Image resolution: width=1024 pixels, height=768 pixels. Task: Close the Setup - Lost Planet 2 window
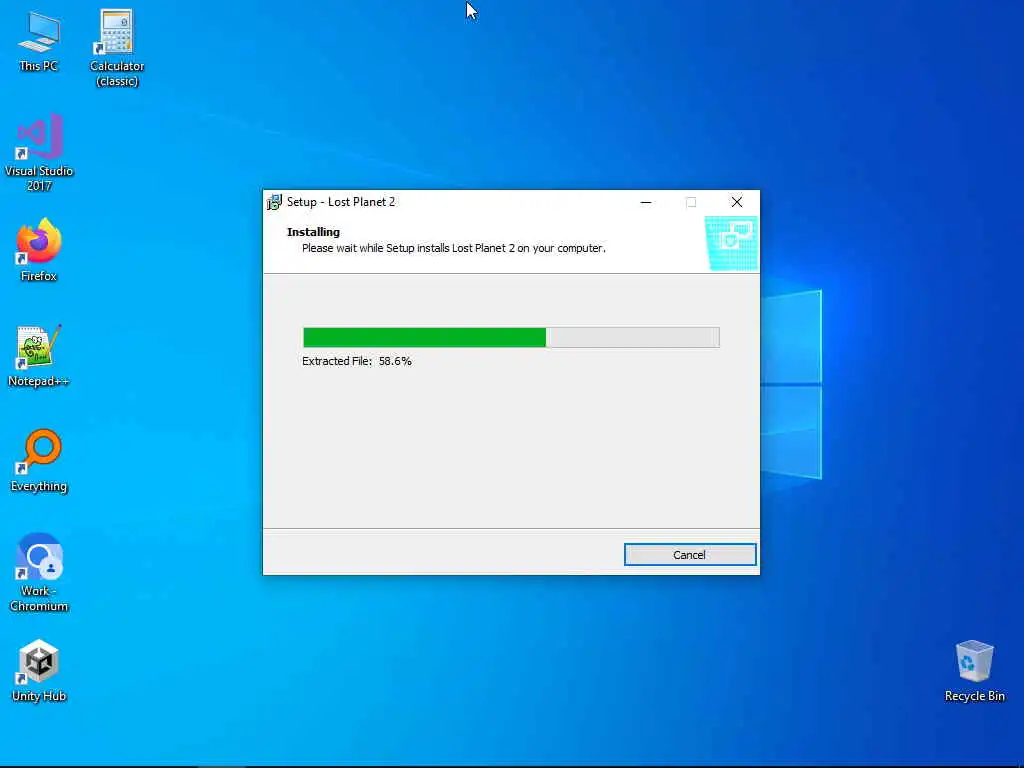pos(737,202)
